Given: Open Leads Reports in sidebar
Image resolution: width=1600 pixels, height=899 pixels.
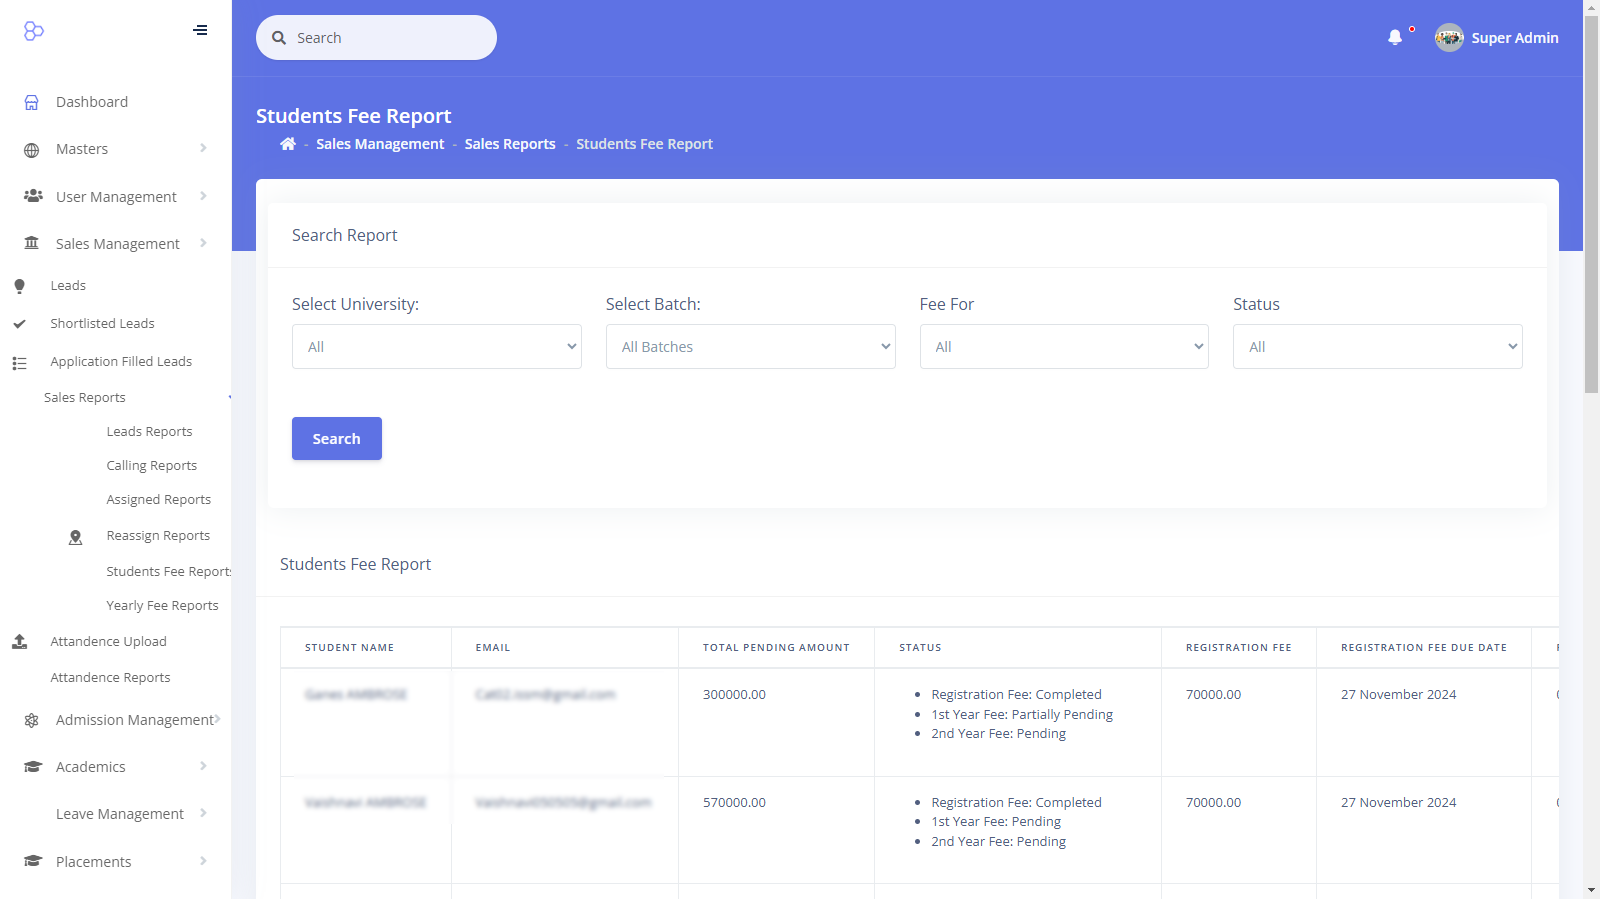Looking at the screenshot, I should pos(149,432).
